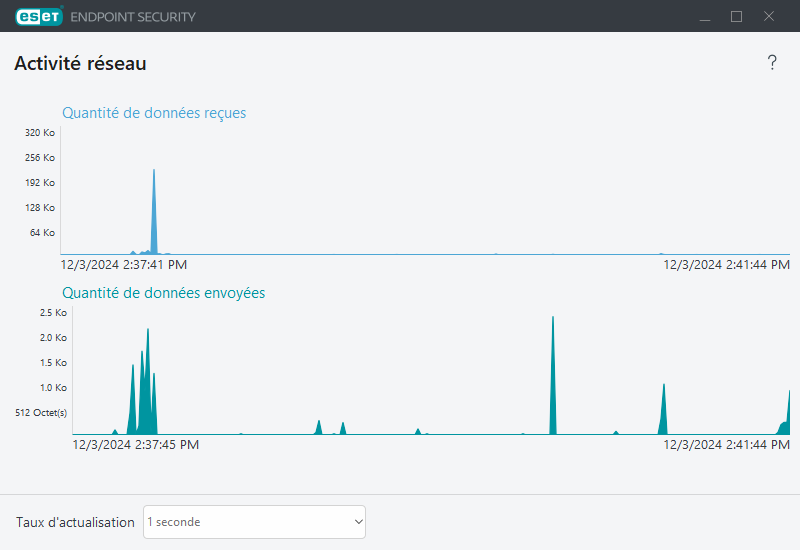This screenshot has width=800, height=550.
Task: Click the 'ENDPOINT SECURITY' title text
Action: point(133,17)
